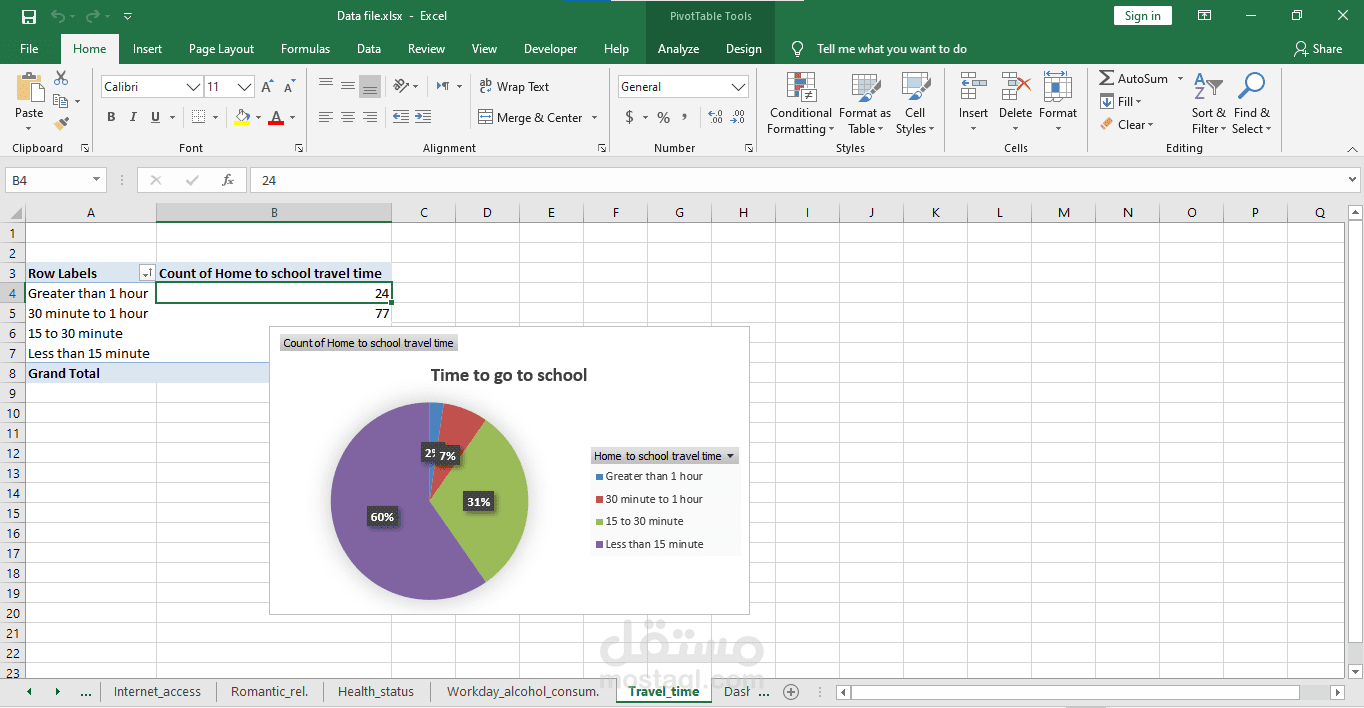1364x708 pixels.
Task: Toggle Align Right
Action: pos(370,117)
